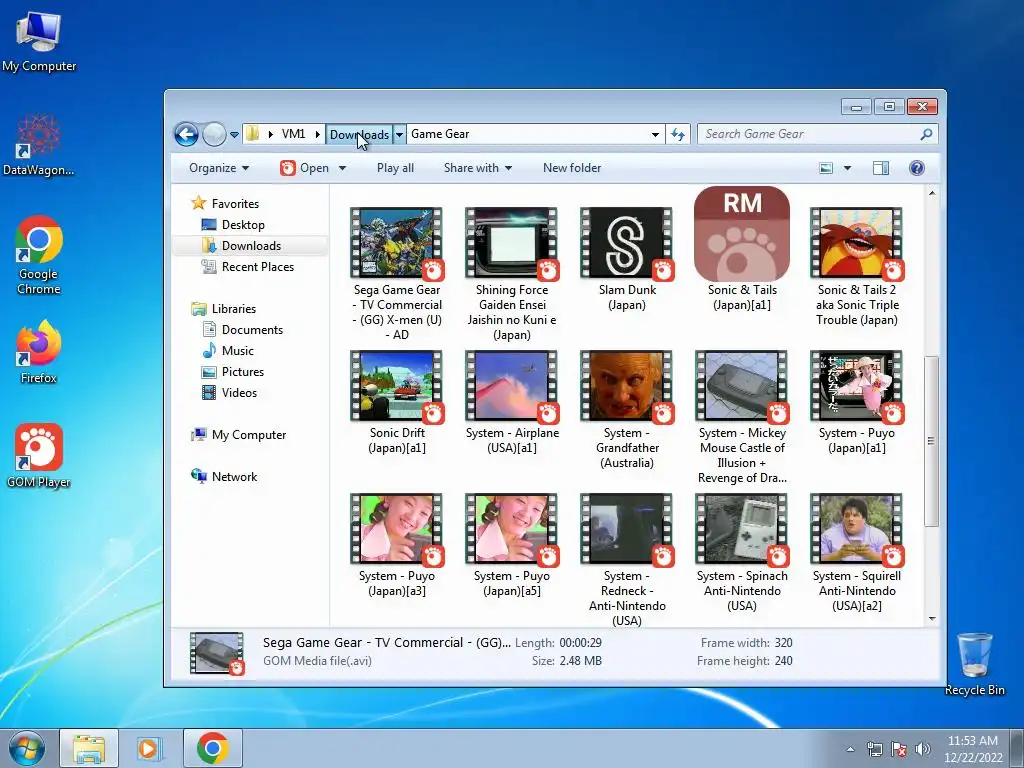Click the Downloads breadcrumb segment

359,135
